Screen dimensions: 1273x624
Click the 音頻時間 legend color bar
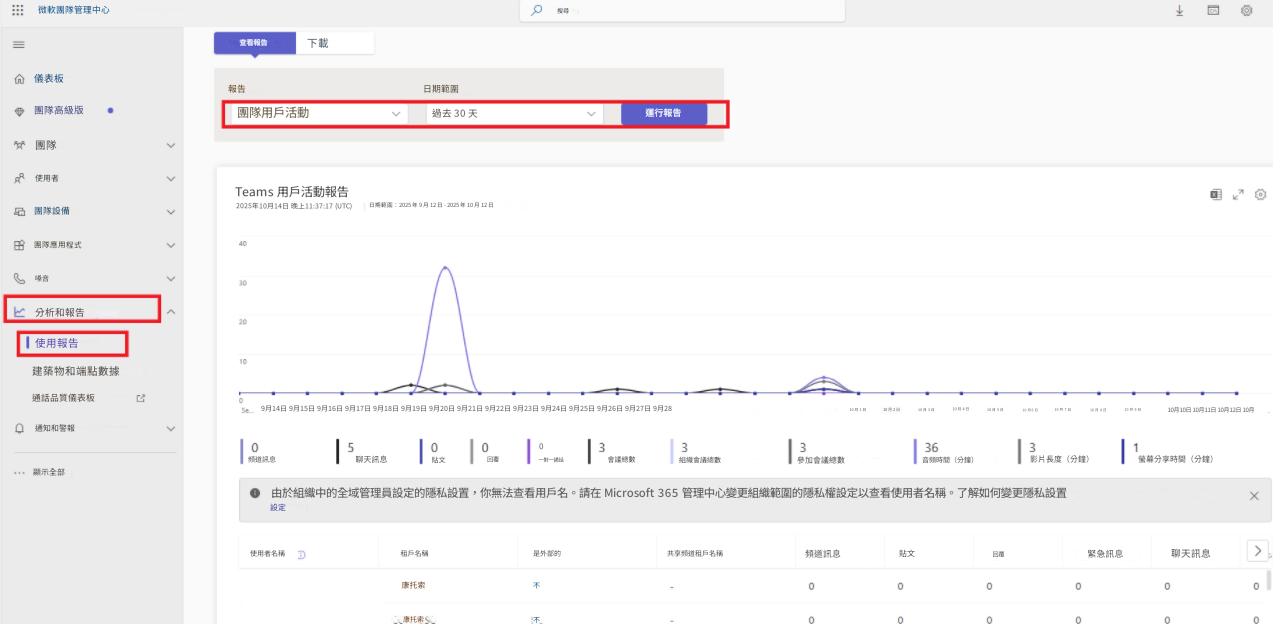(x=915, y=453)
